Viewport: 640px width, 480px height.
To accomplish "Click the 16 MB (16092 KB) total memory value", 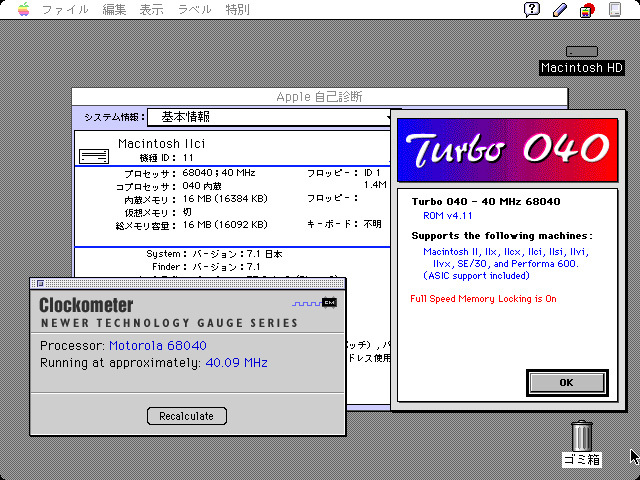I will [225, 224].
